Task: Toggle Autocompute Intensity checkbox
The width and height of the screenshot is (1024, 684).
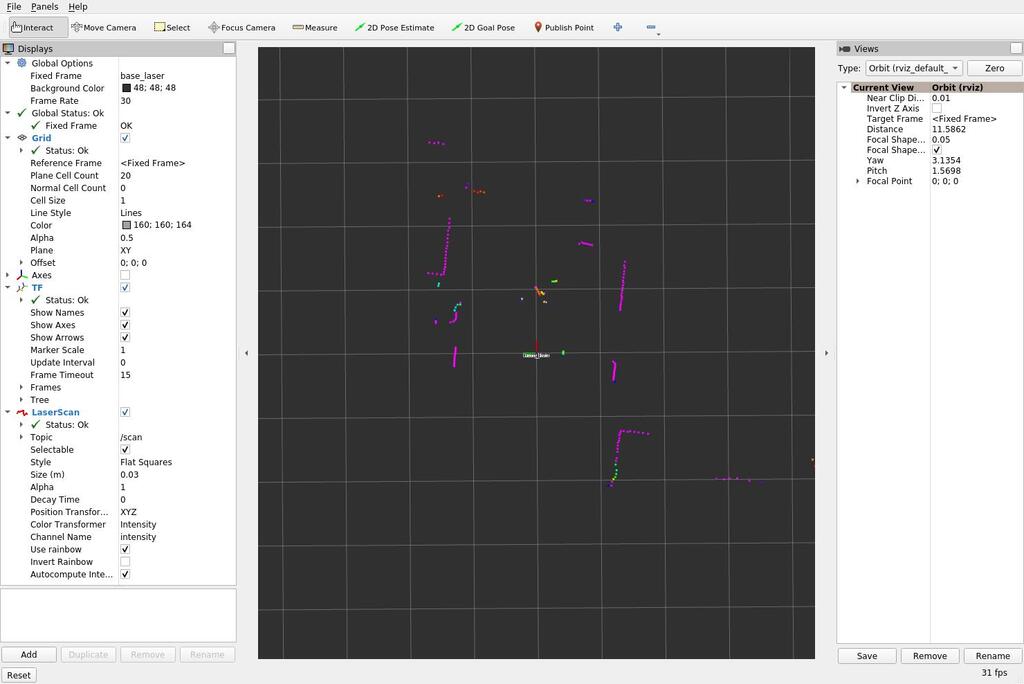Action: pos(125,574)
